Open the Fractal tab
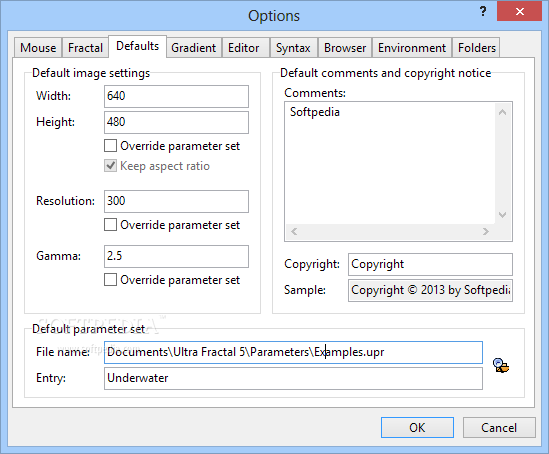The width and height of the screenshot is (549, 454). pos(85,48)
